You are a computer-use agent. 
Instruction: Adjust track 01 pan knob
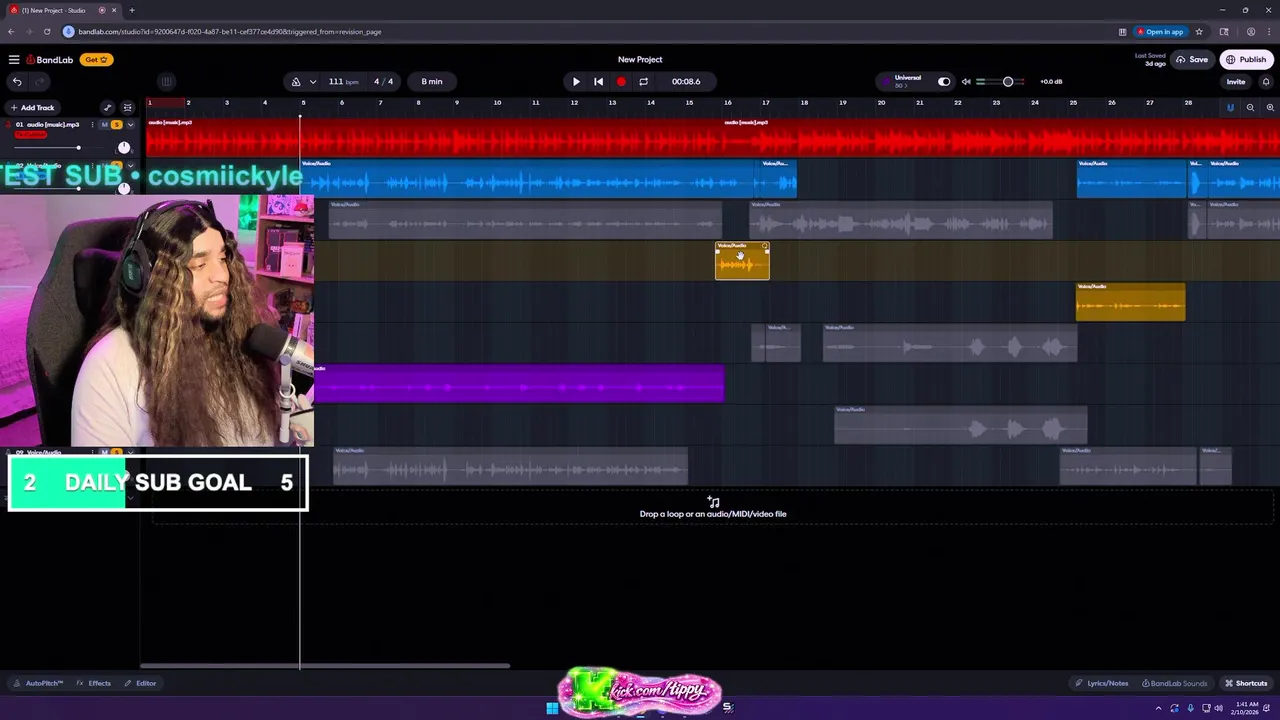pos(124,148)
